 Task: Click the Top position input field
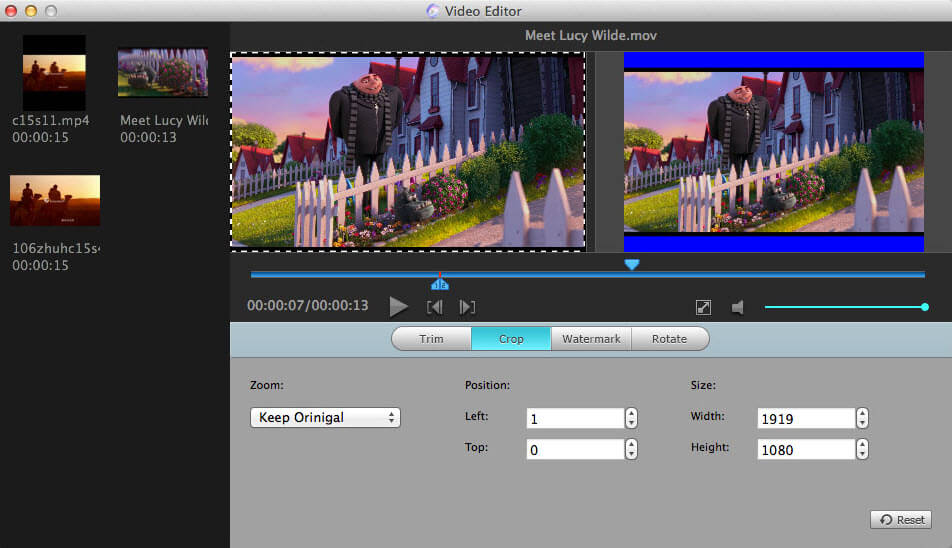[x=575, y=449]
